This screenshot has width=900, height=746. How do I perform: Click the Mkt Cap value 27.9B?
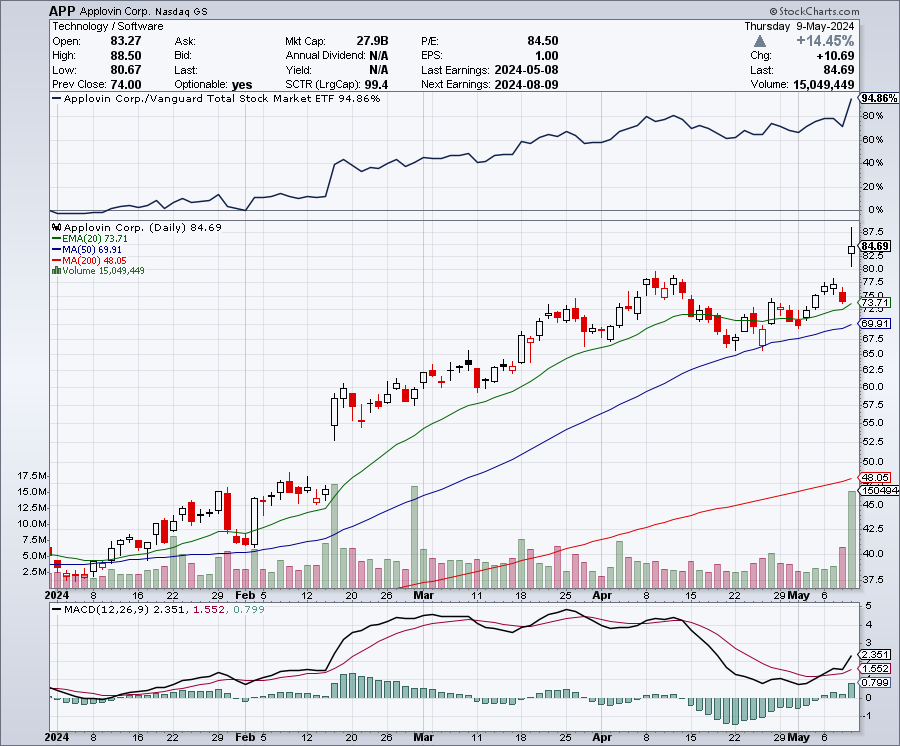[373, 41]
